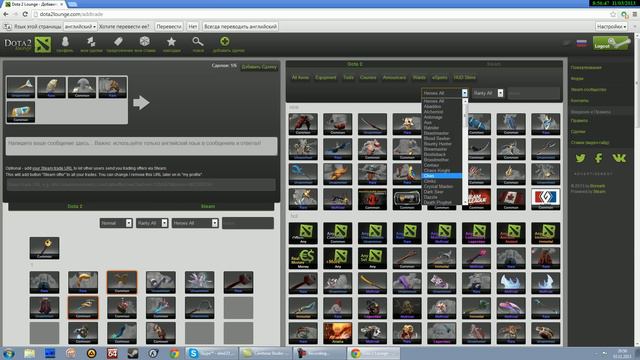Switch inventory to the Steam tab

pos(208,206)
